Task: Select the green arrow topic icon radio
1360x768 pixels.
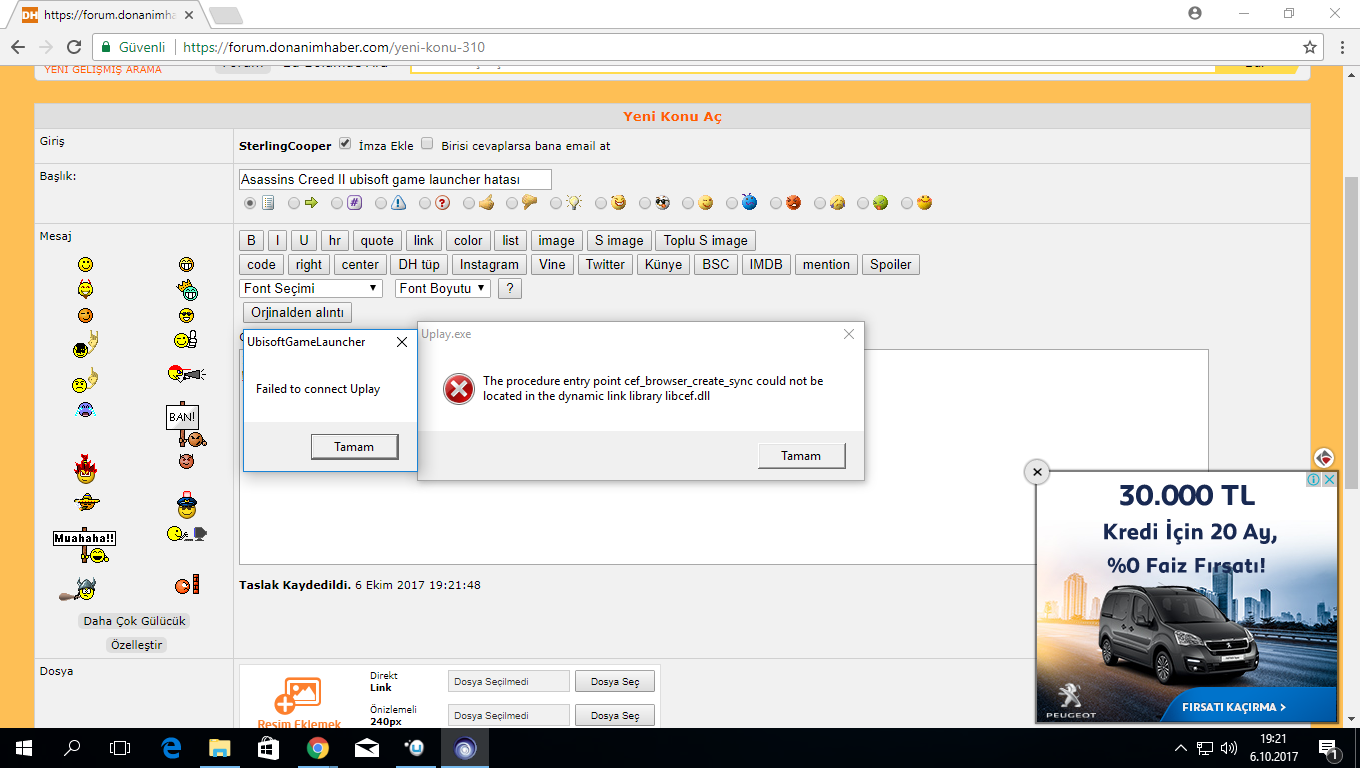Action: click(x=294, y=203)
